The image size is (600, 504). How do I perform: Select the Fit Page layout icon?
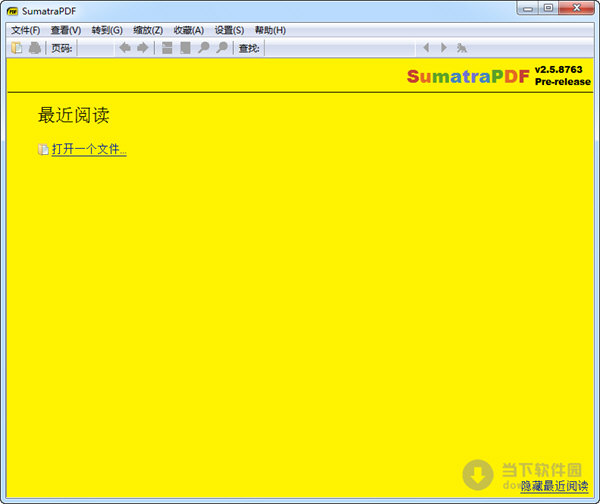(x=185, y=48)
